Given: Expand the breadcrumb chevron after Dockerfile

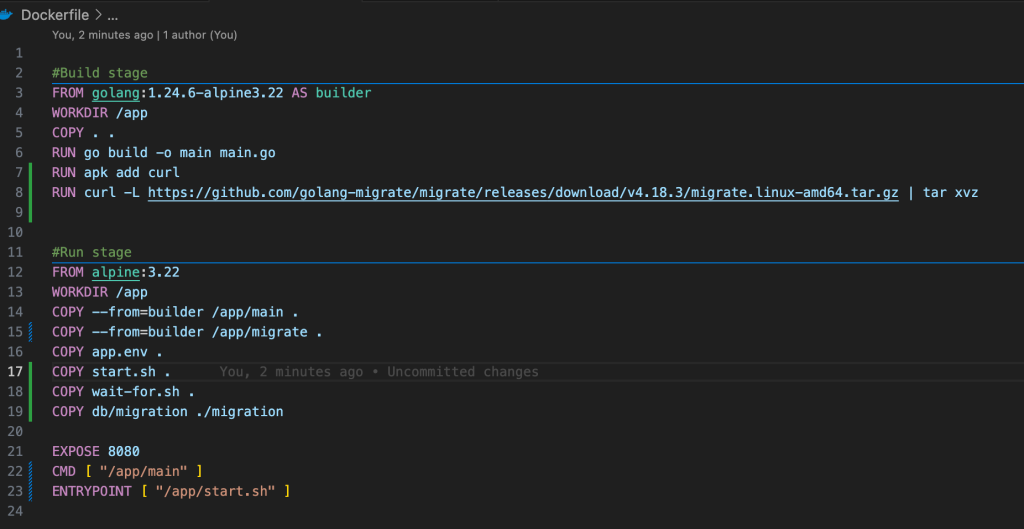Looking at the screenshot, I should [97, 15].
